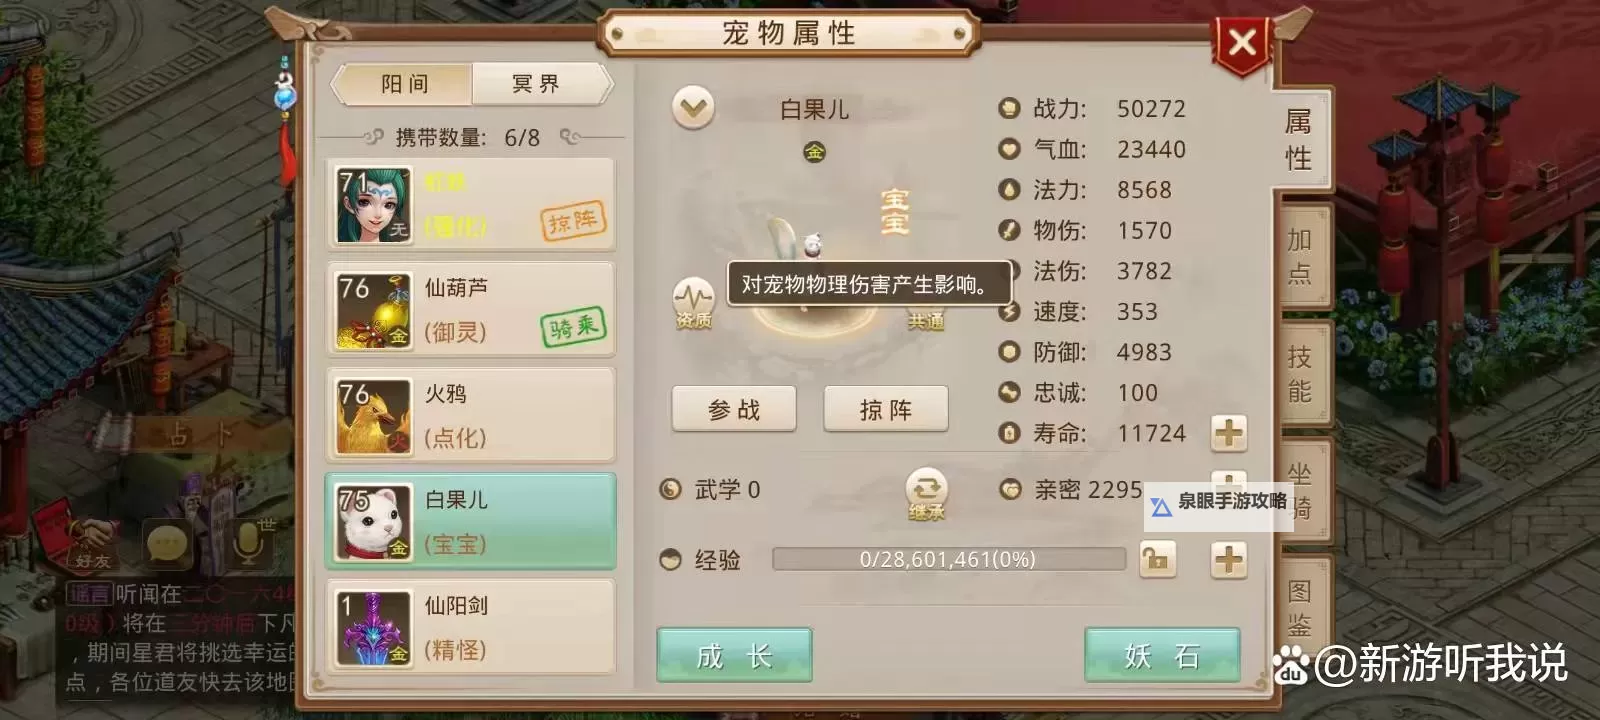Tap the 共通 icon beside the pet
Screen dimensions: 1600x720
point(926,320)
